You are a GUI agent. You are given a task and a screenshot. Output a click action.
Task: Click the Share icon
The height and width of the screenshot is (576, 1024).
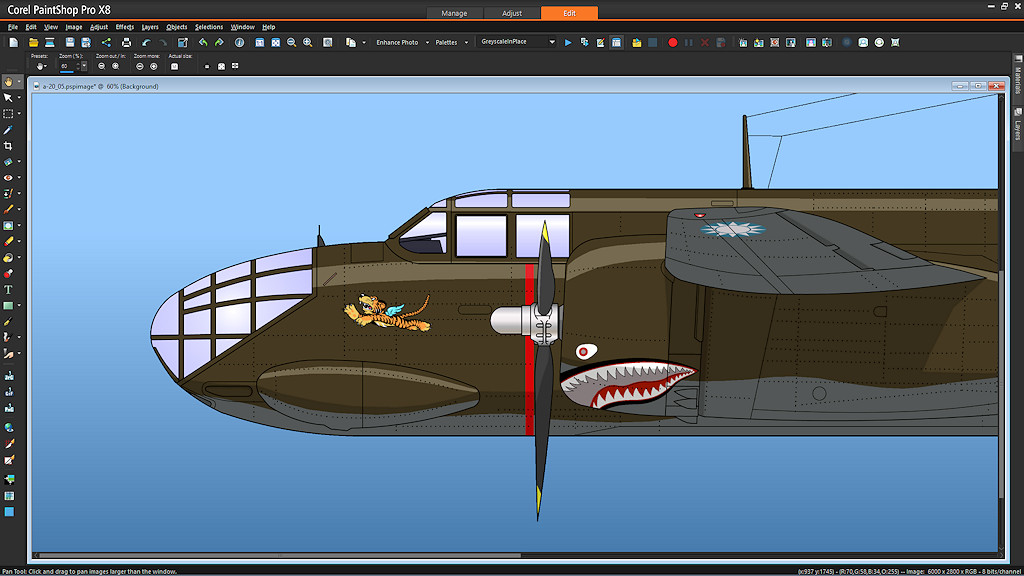106,42
